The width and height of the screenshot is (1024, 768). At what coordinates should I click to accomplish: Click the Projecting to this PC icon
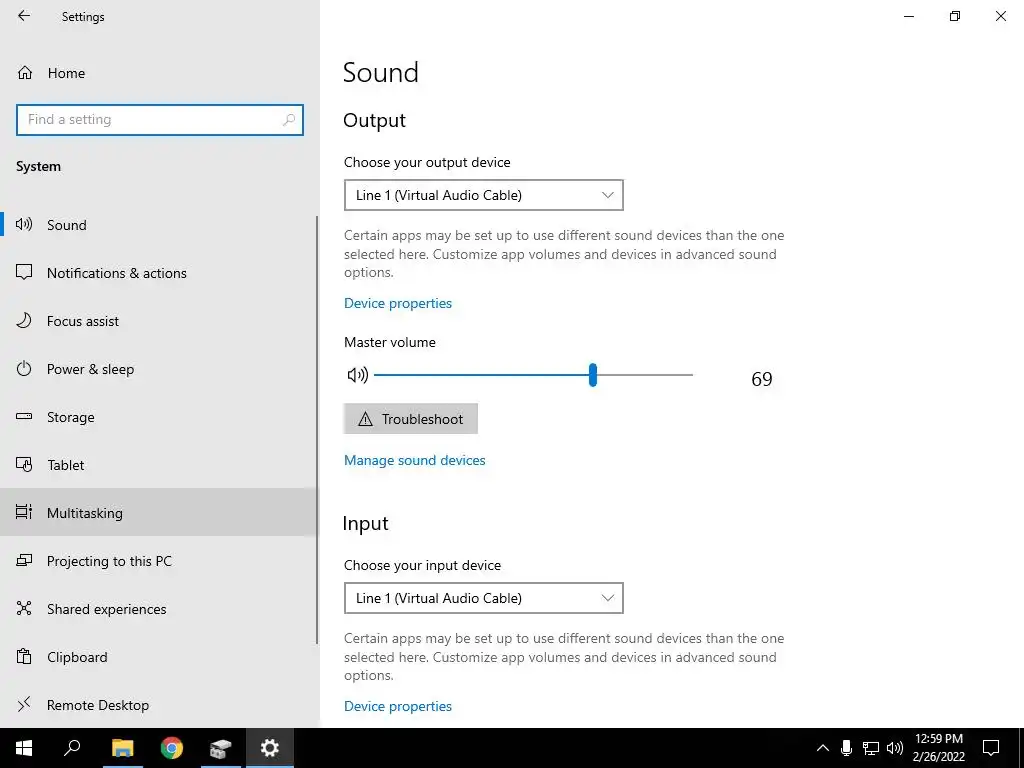[24, 560]
